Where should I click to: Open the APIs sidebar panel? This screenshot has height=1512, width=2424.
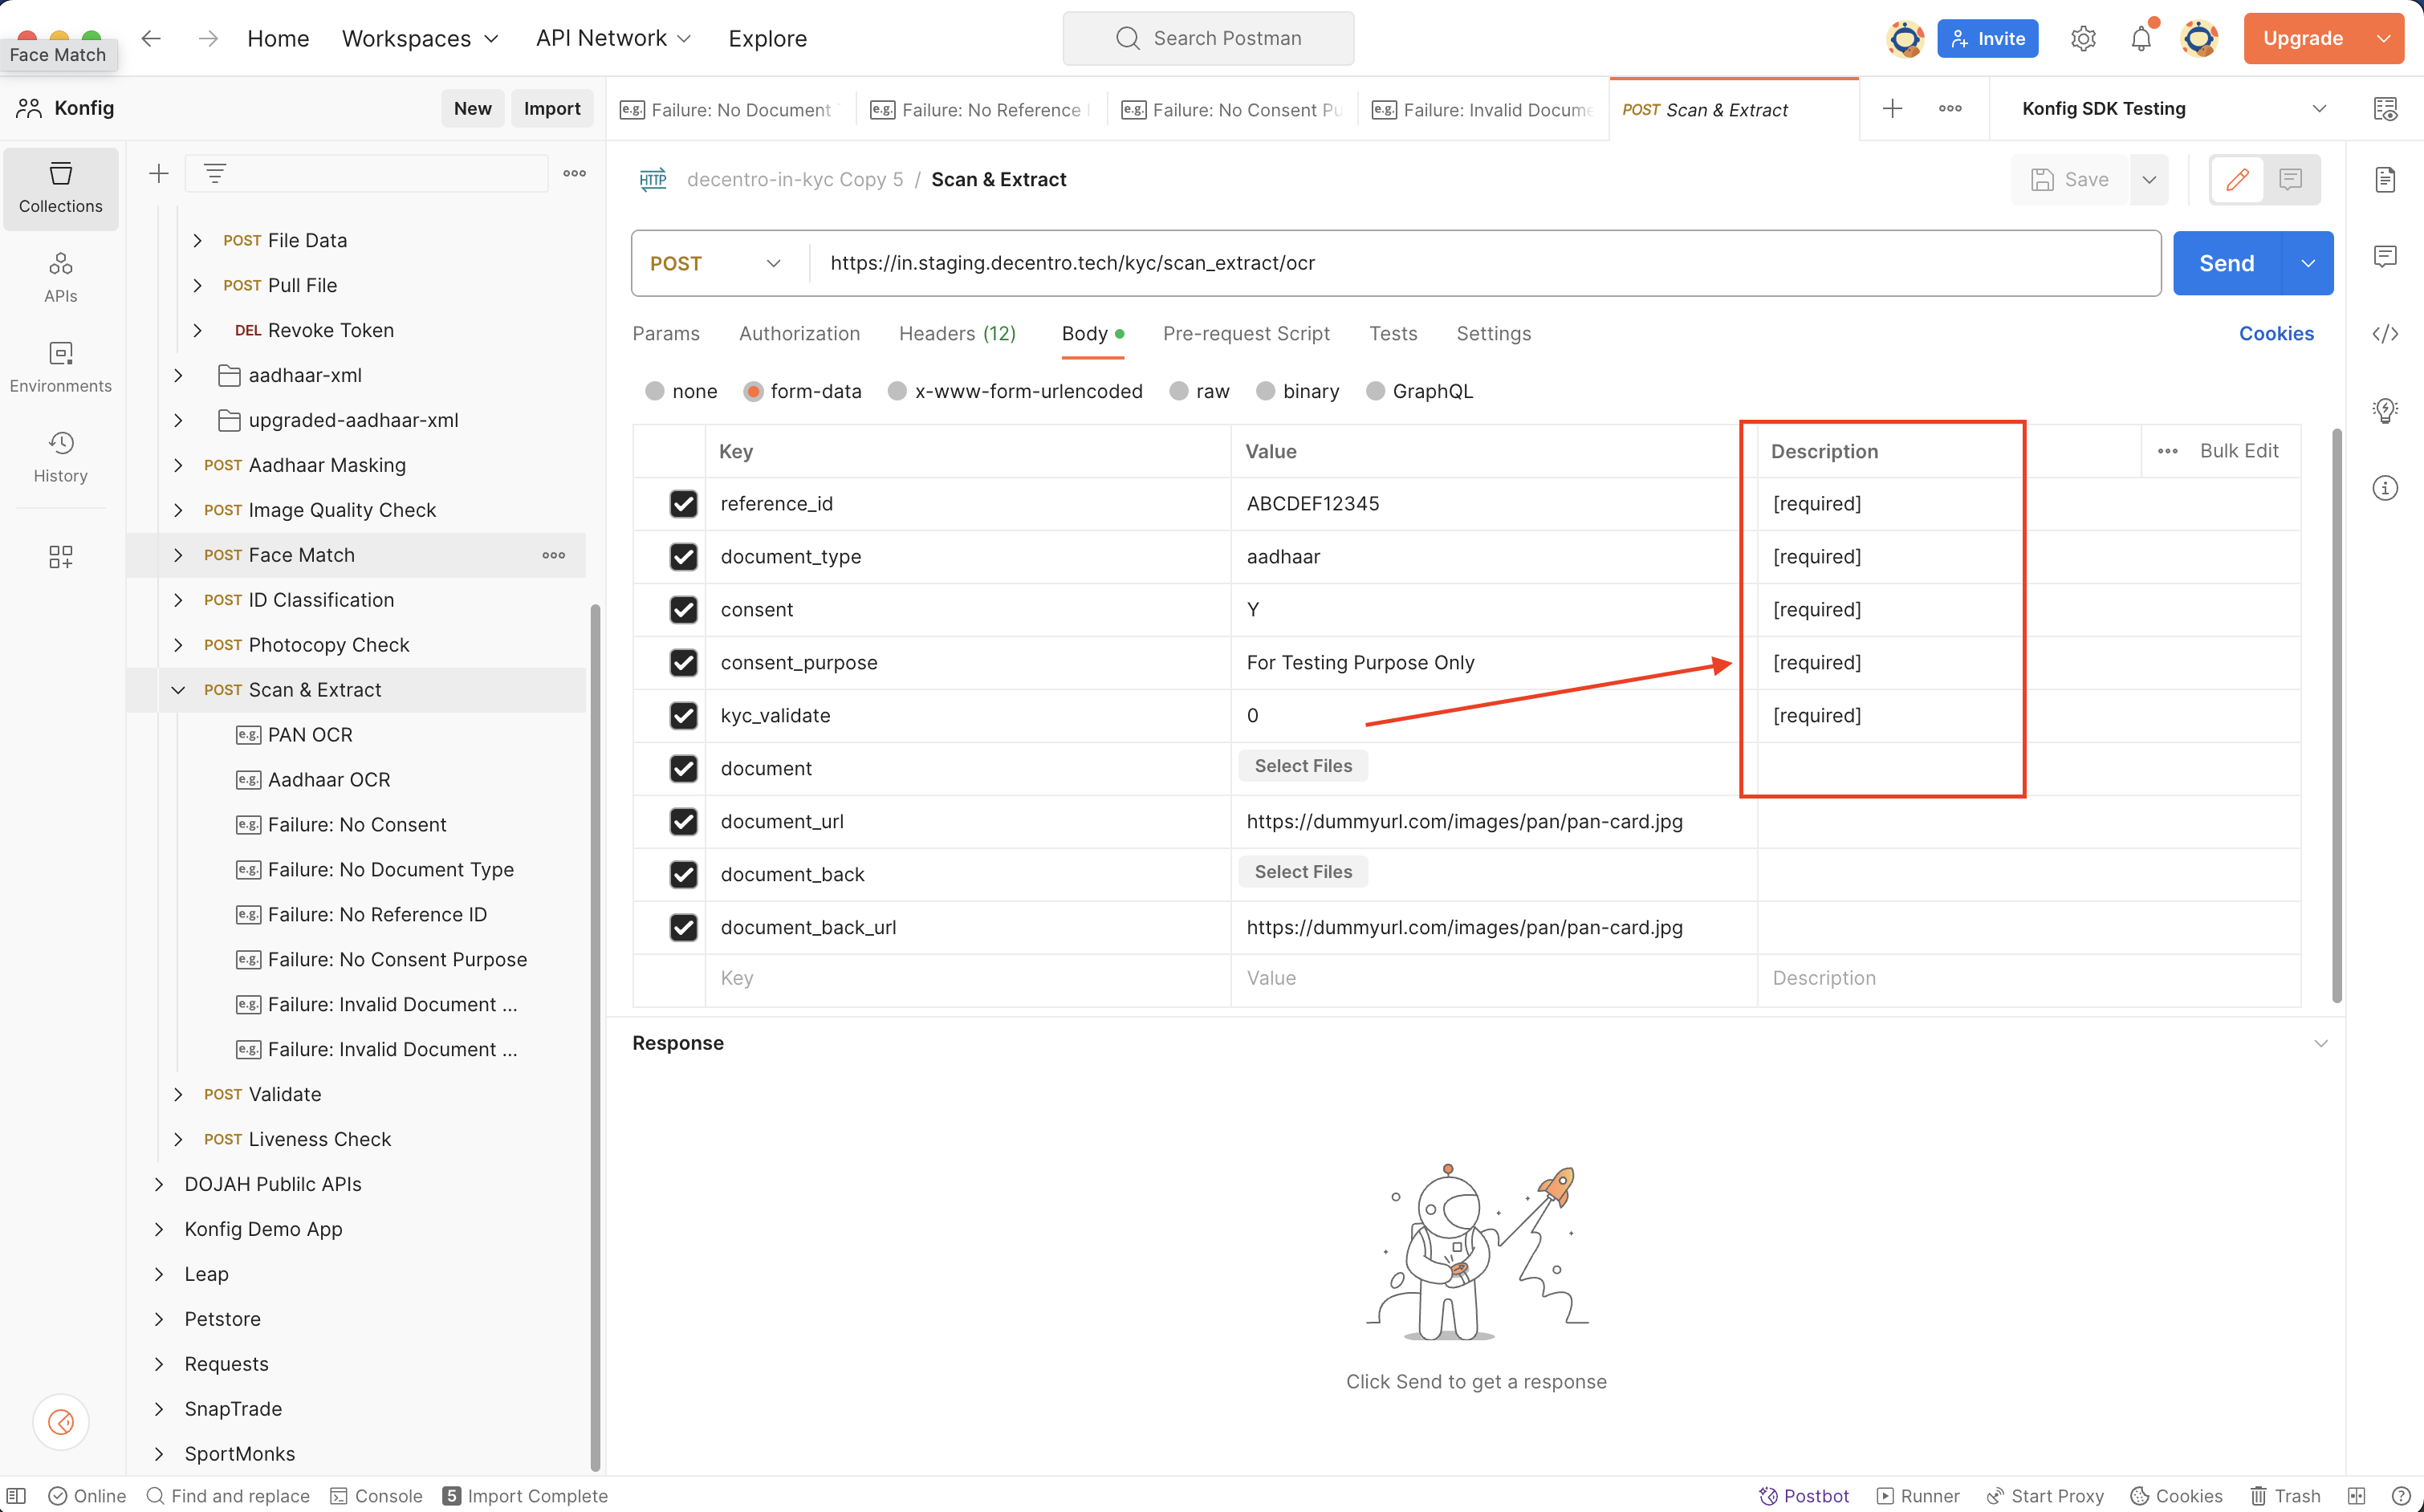pos(61,277)
